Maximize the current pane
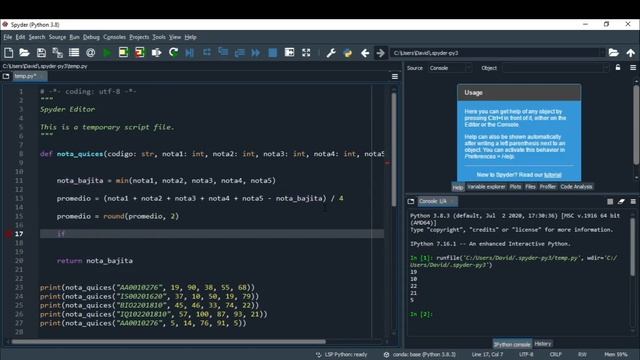This screenshot has height=360, width=640. click(289, 53)
